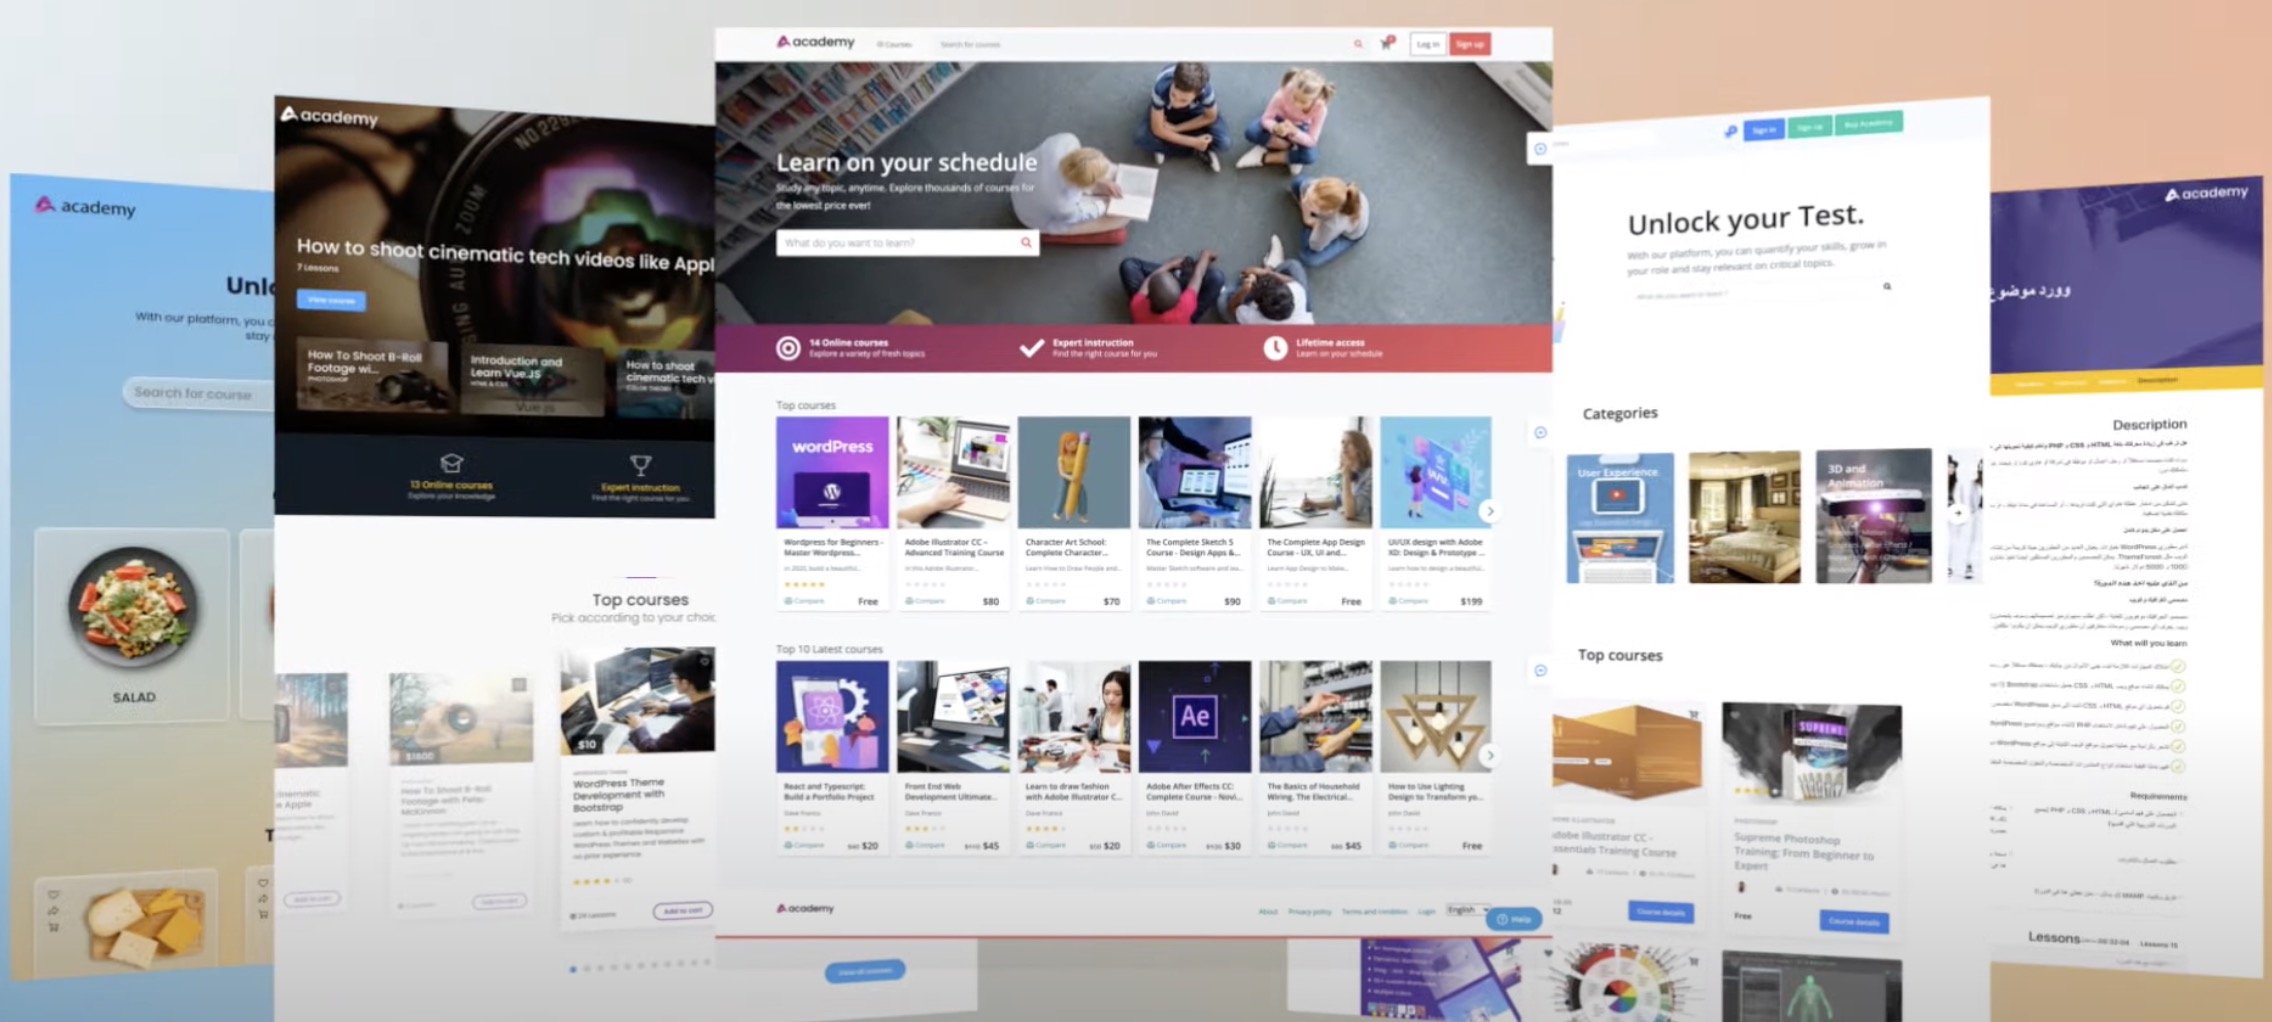Click the 14 Online courses target icon

[x=788, y=348]
